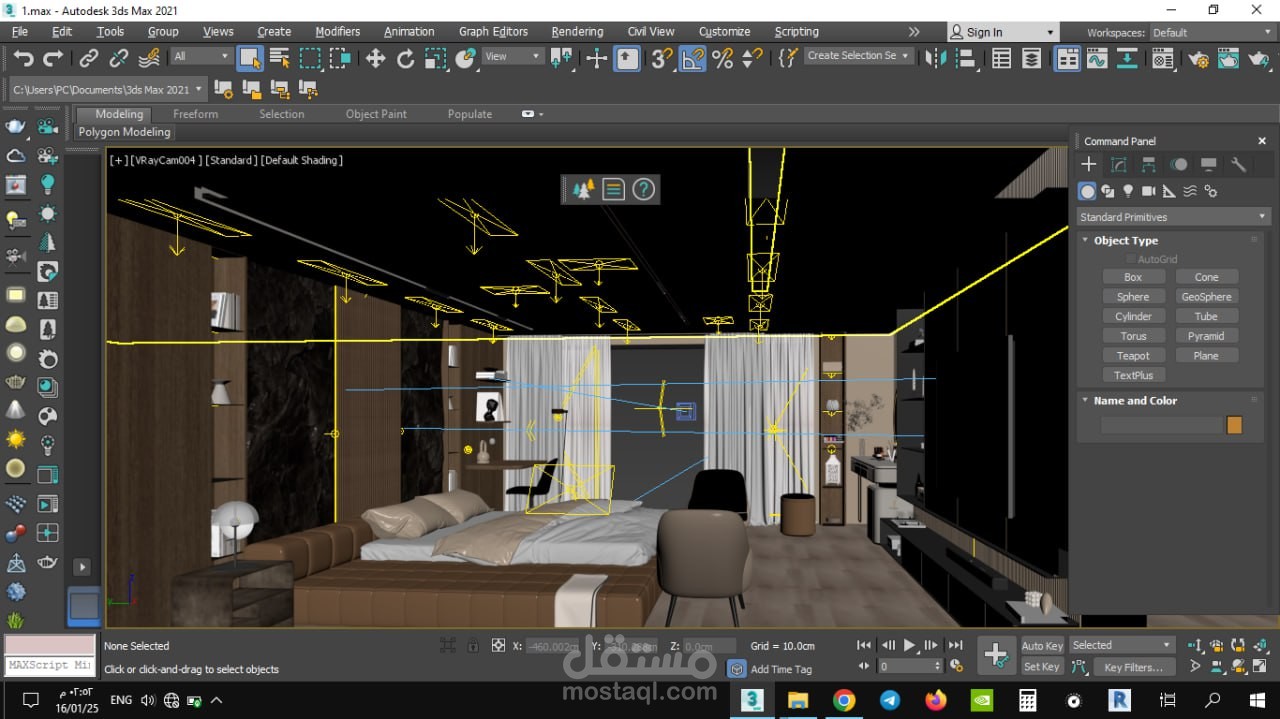
Task: Open the Scripting menu
Action: point(796,32)
